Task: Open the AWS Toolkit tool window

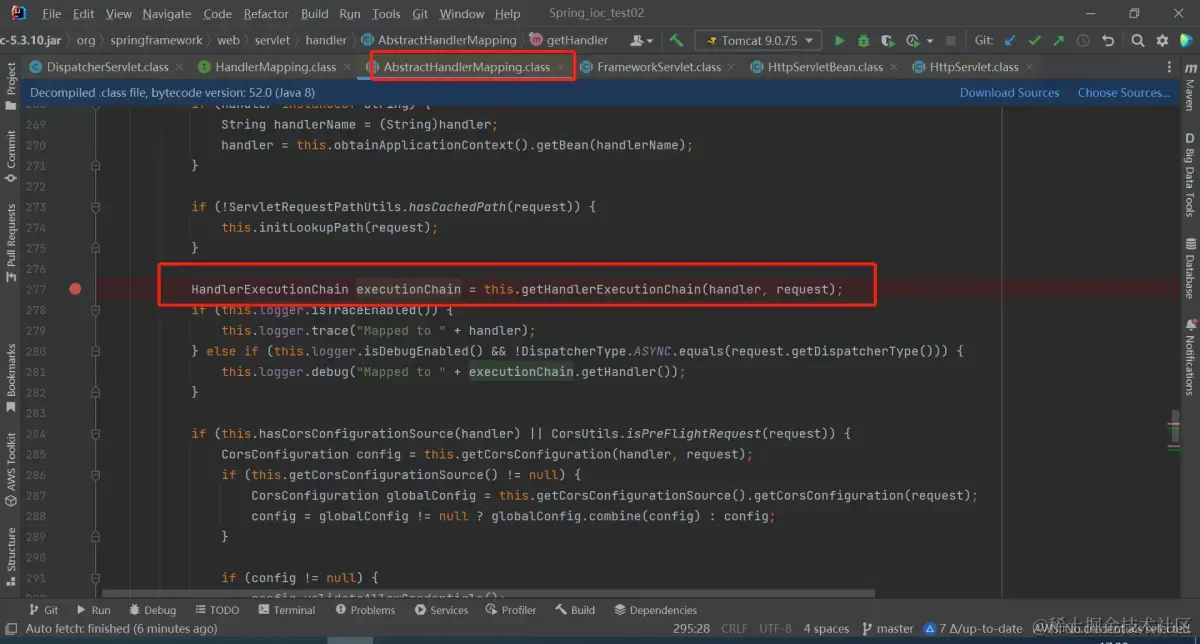Action: [x=11, y=468]
